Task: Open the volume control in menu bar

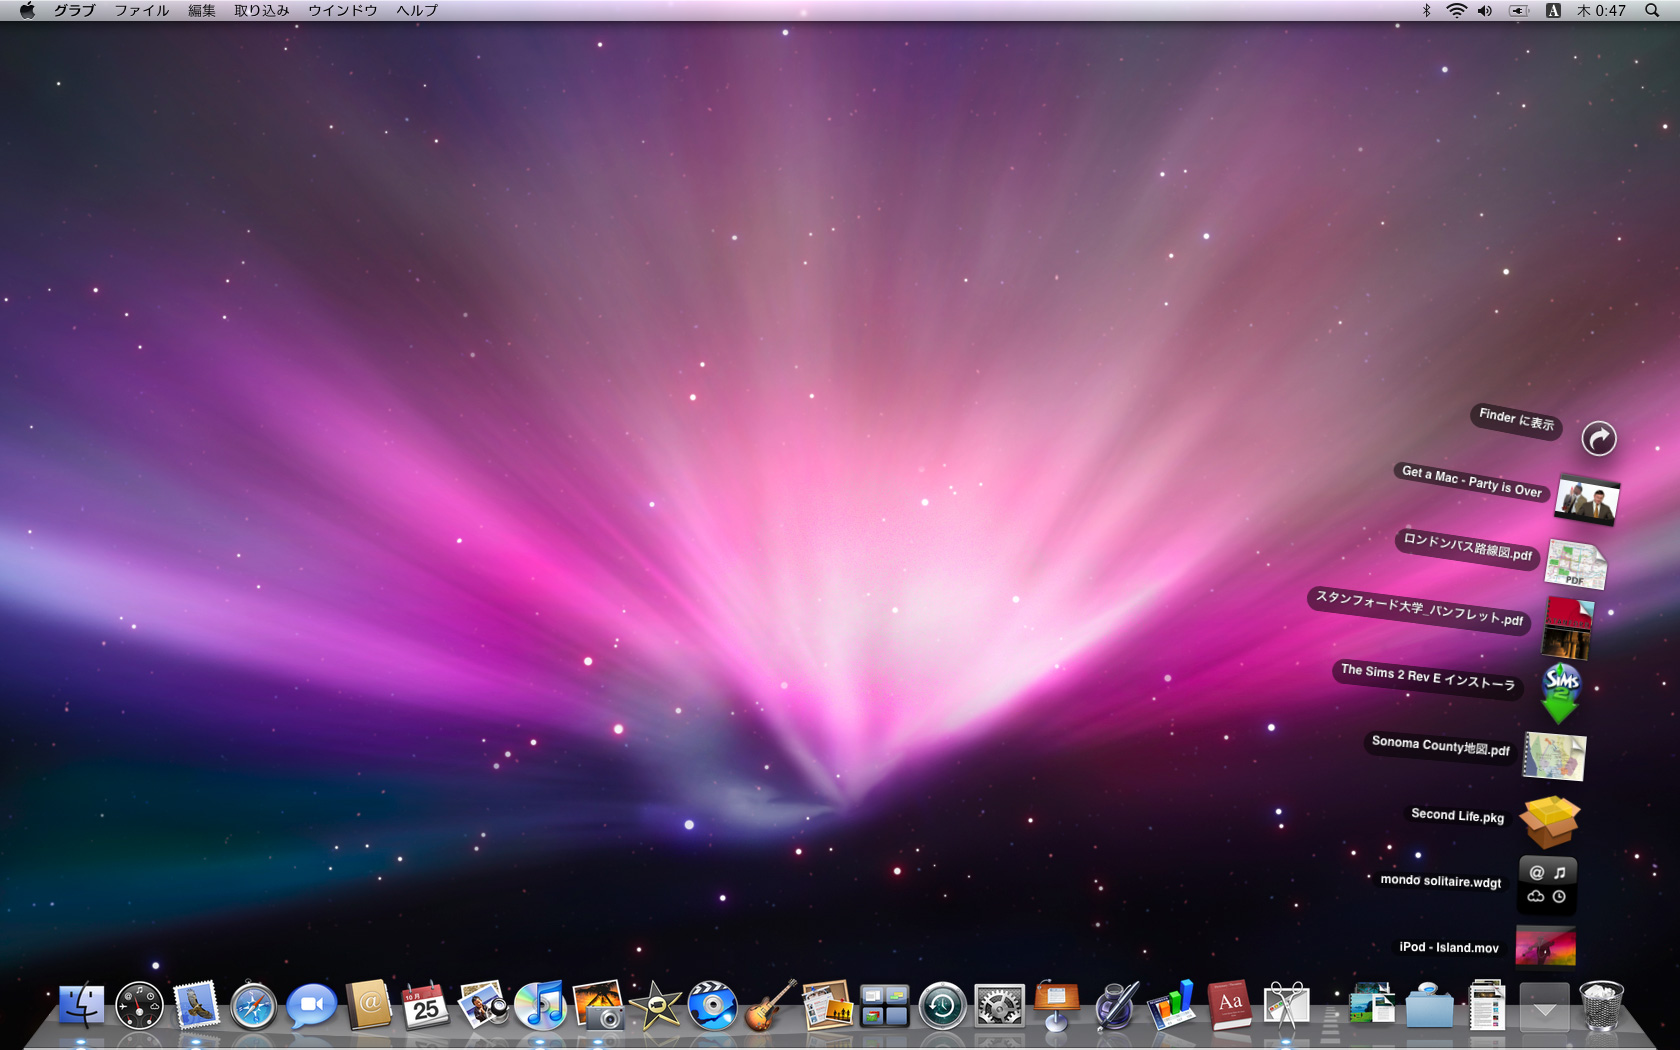Action: point(1485,11)
